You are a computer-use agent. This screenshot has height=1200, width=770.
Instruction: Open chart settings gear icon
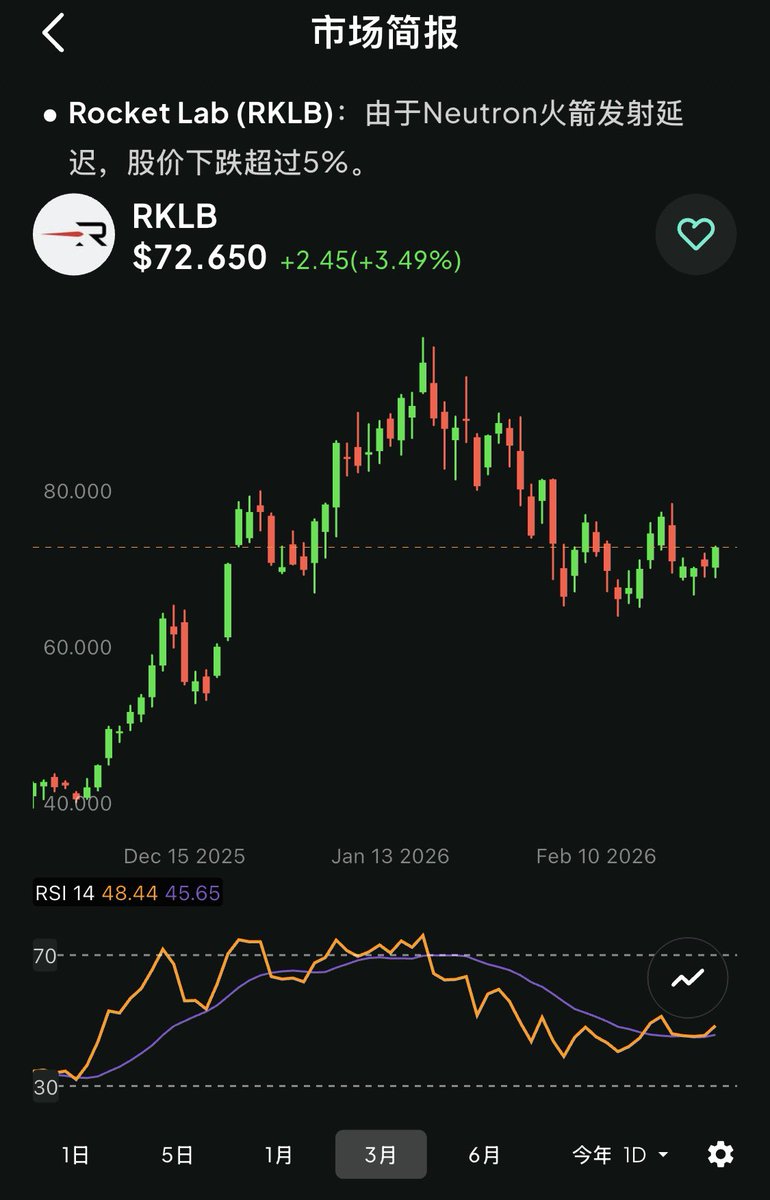coord(720,1155)
